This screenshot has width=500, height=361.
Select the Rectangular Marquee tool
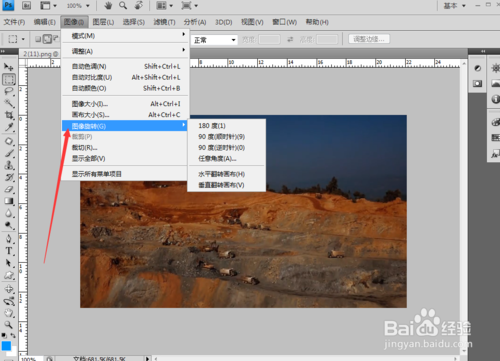click(x=9, y=79)
